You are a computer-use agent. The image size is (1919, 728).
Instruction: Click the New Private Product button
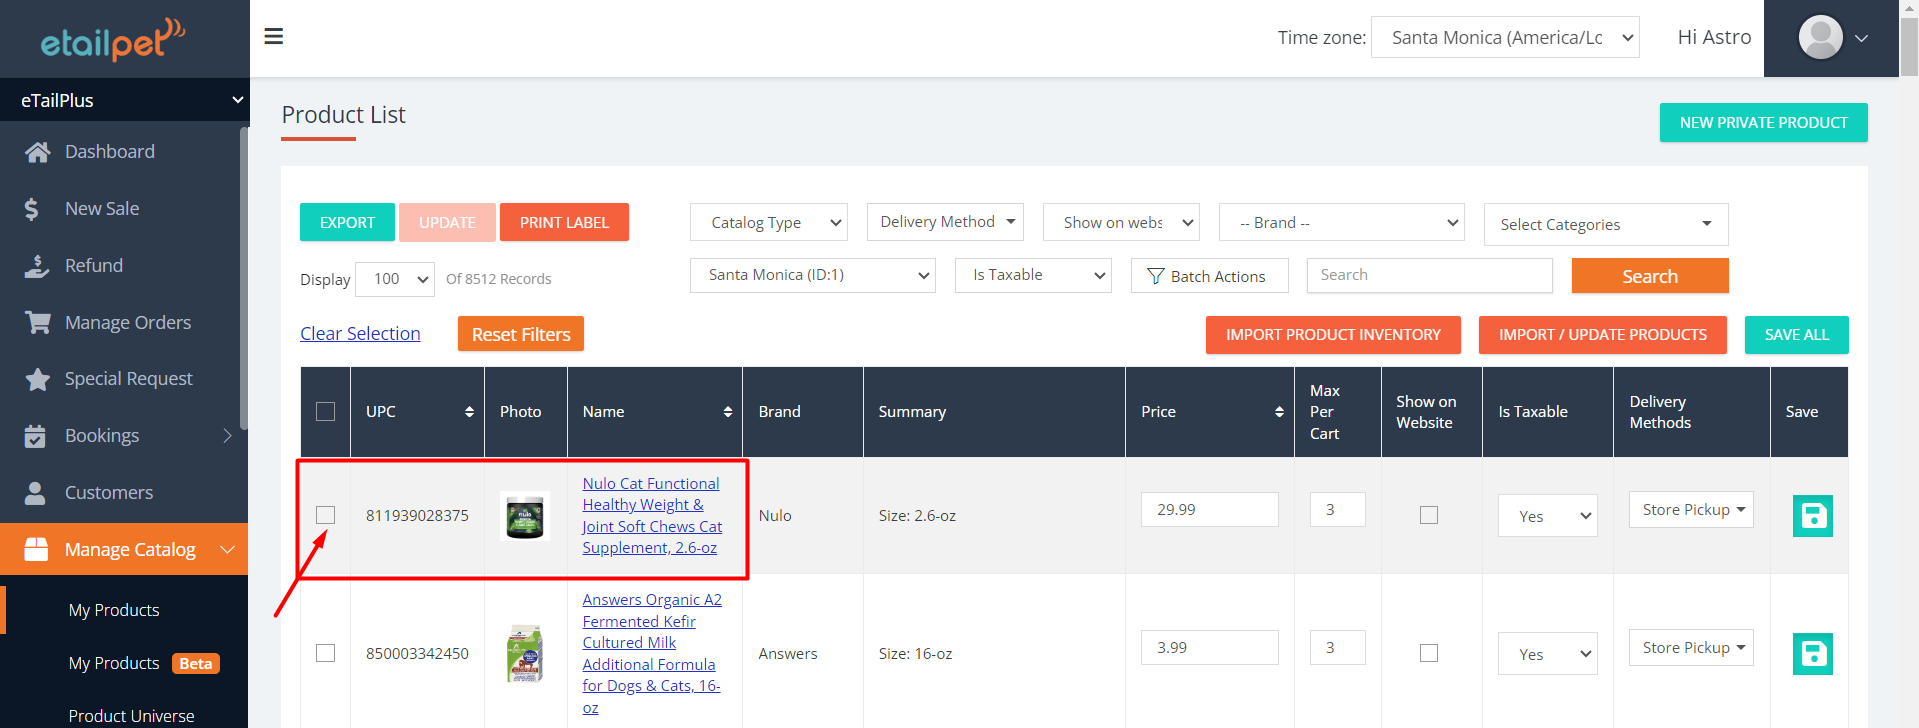pyautogui.click(x=1762, y=122)
